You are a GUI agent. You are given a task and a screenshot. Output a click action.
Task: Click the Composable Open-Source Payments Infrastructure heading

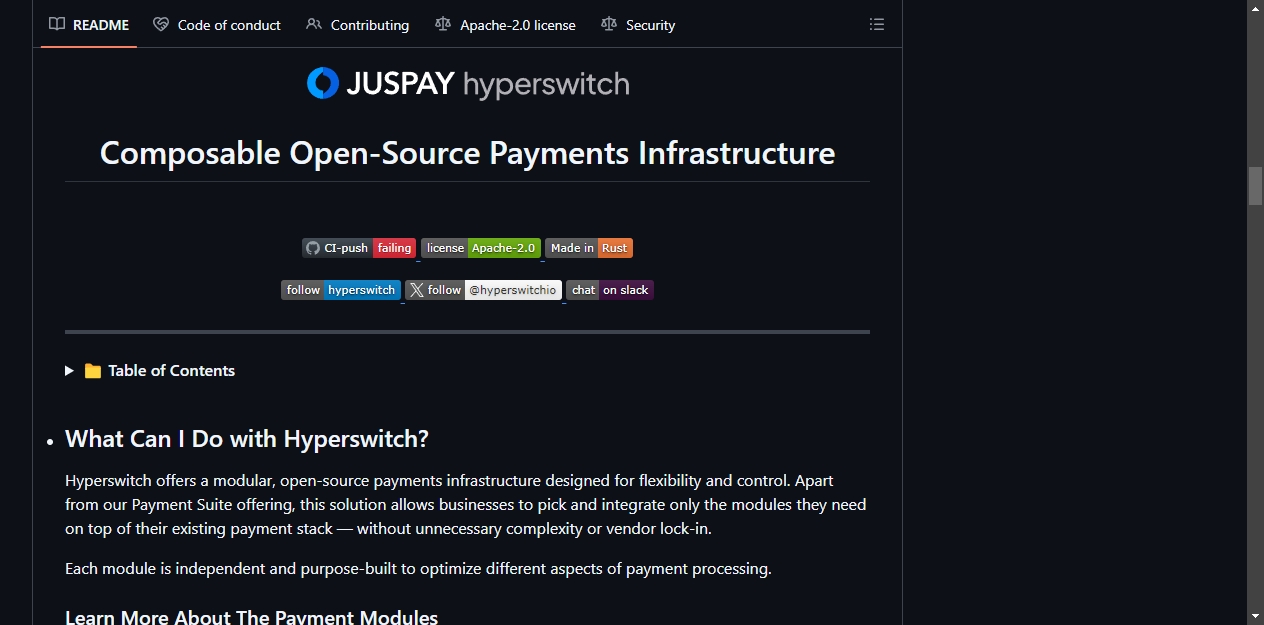467,153
